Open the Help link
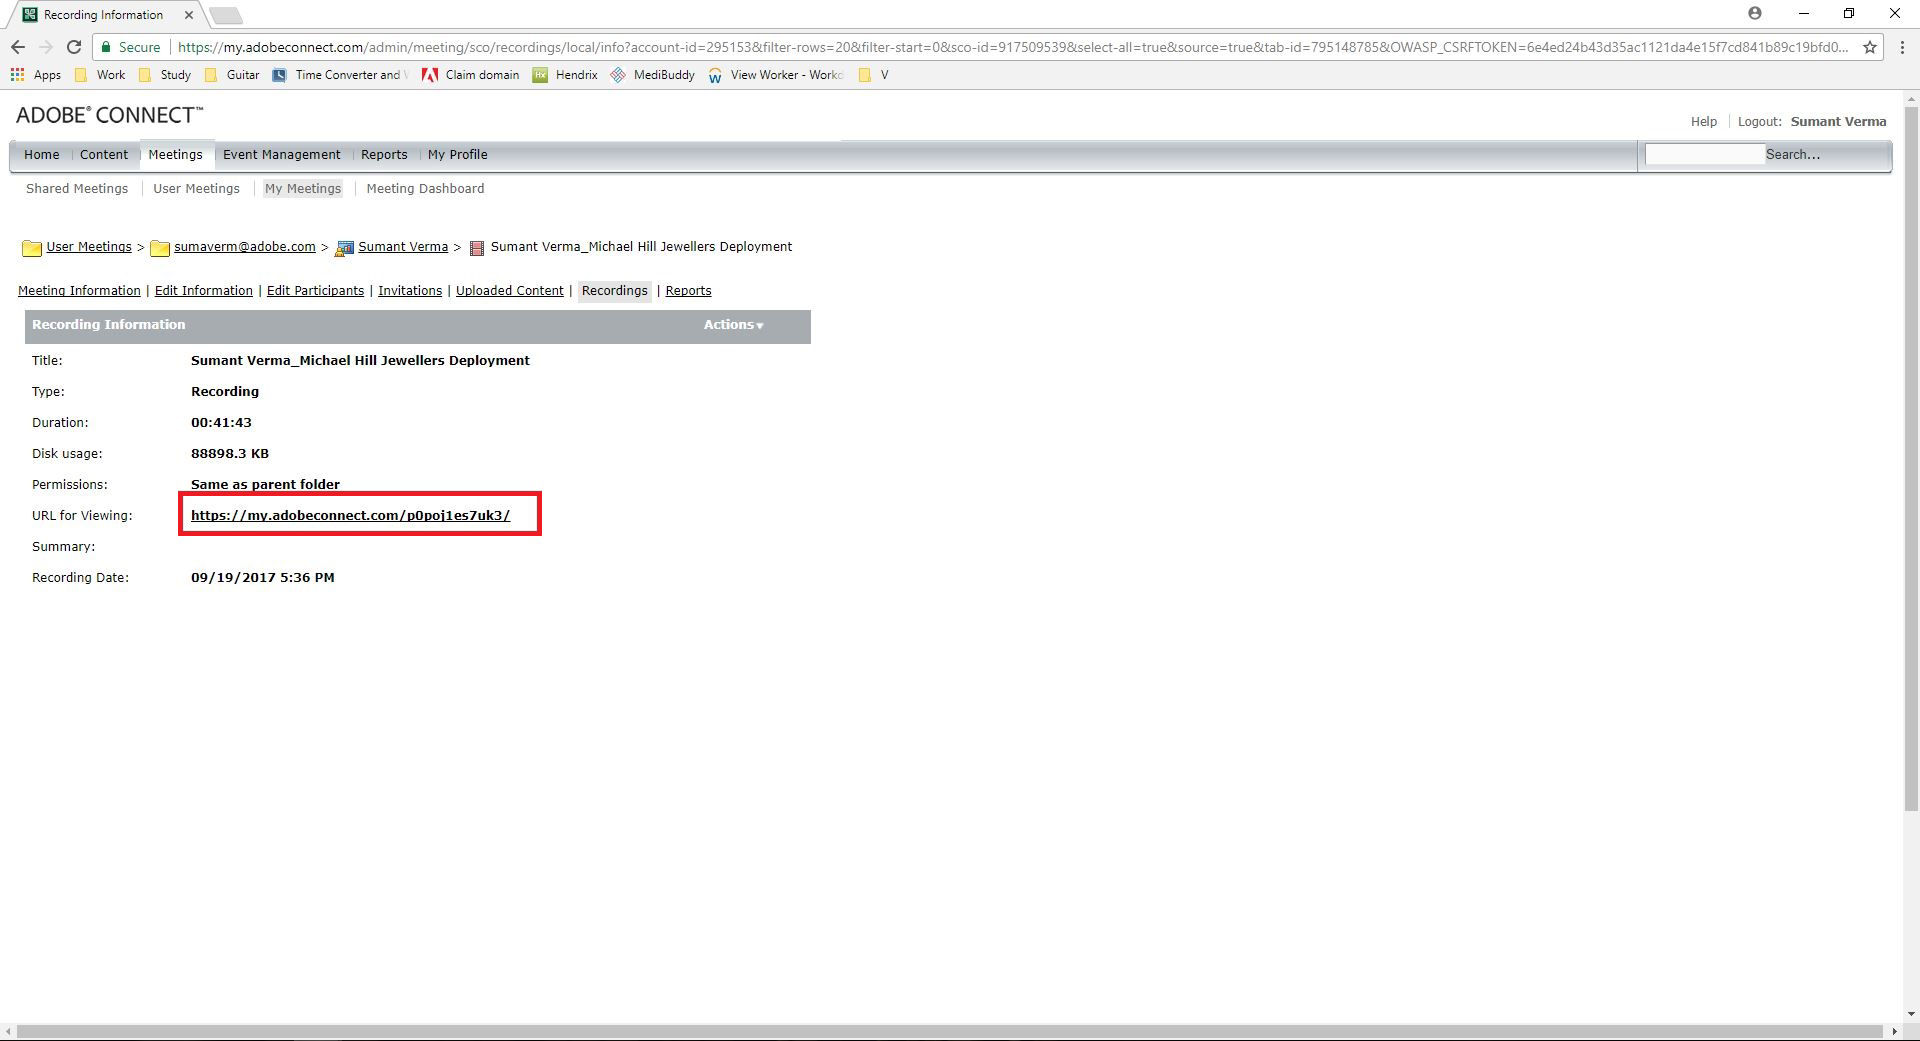The image size is (1920, 1041). (x=1703, y=122)
